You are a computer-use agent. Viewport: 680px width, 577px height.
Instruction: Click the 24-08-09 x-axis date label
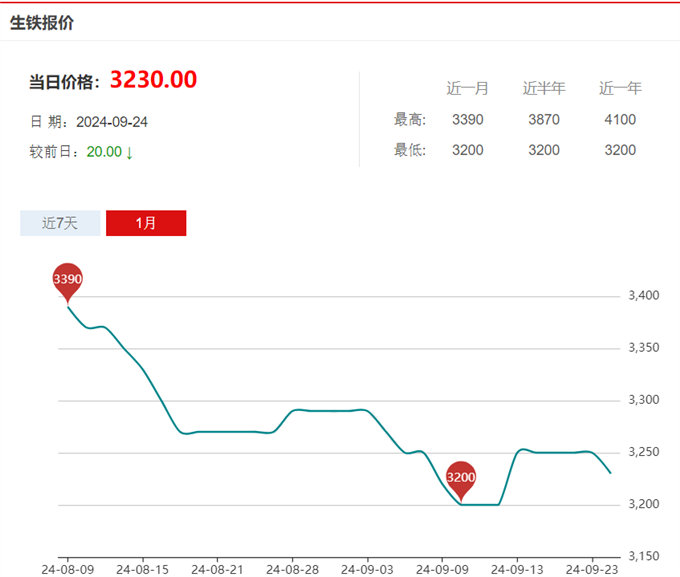pyautogui.click(x=67, y=568)
